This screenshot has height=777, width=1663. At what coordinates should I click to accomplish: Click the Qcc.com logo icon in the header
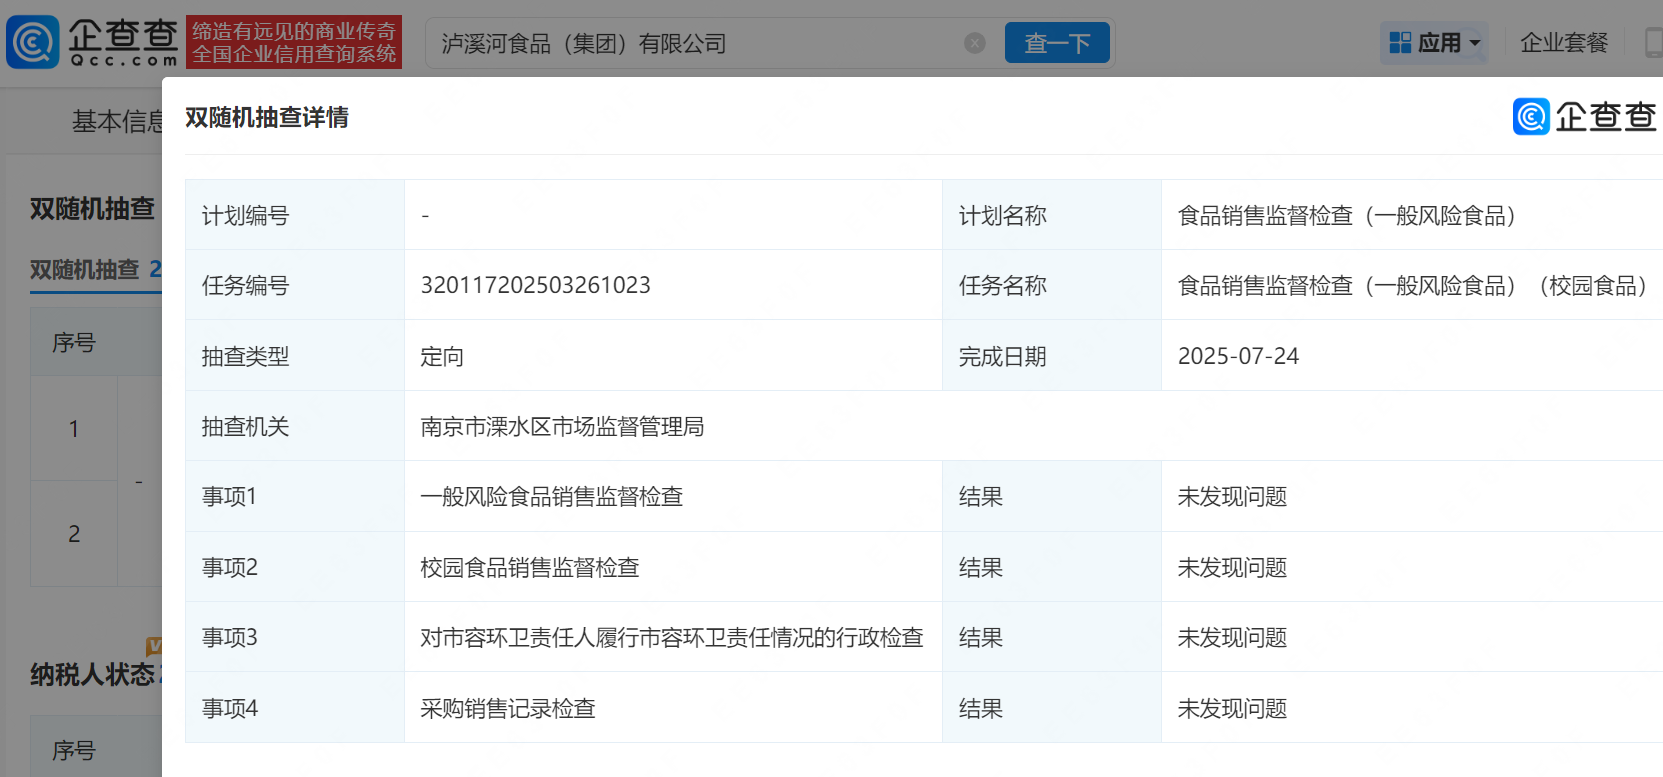click(33, 42)
